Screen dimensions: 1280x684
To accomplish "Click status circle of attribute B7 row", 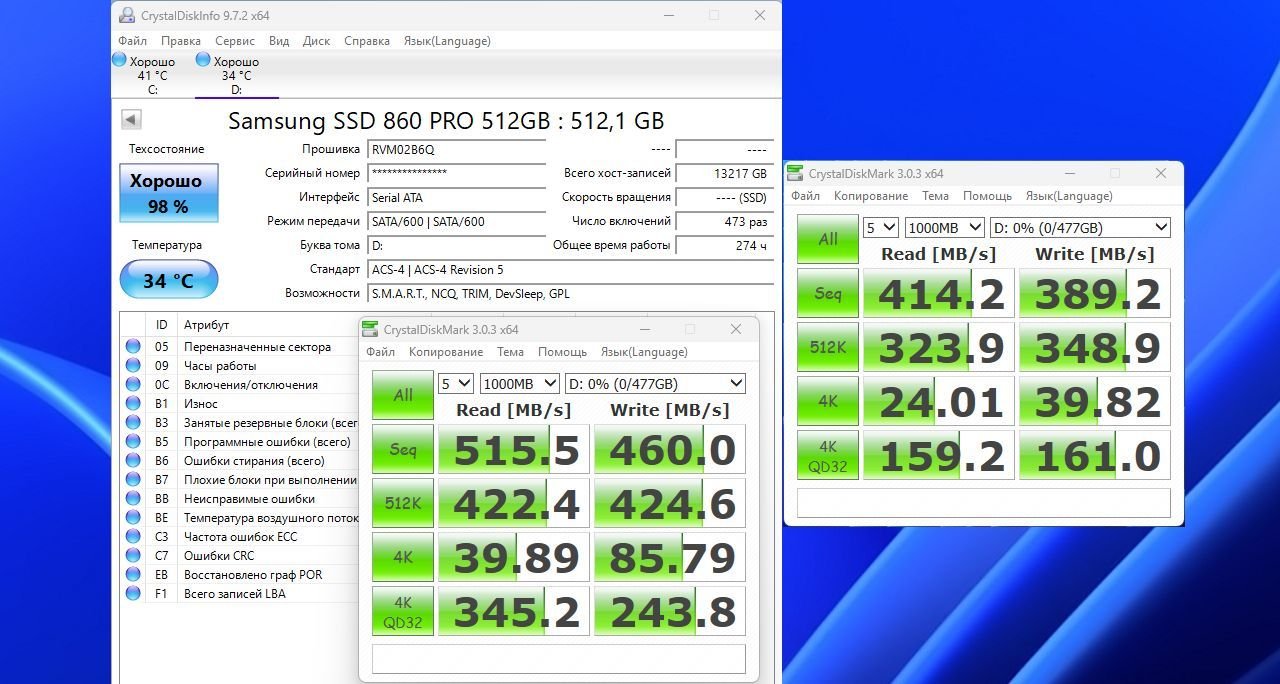I will click(x=133, y=480).
